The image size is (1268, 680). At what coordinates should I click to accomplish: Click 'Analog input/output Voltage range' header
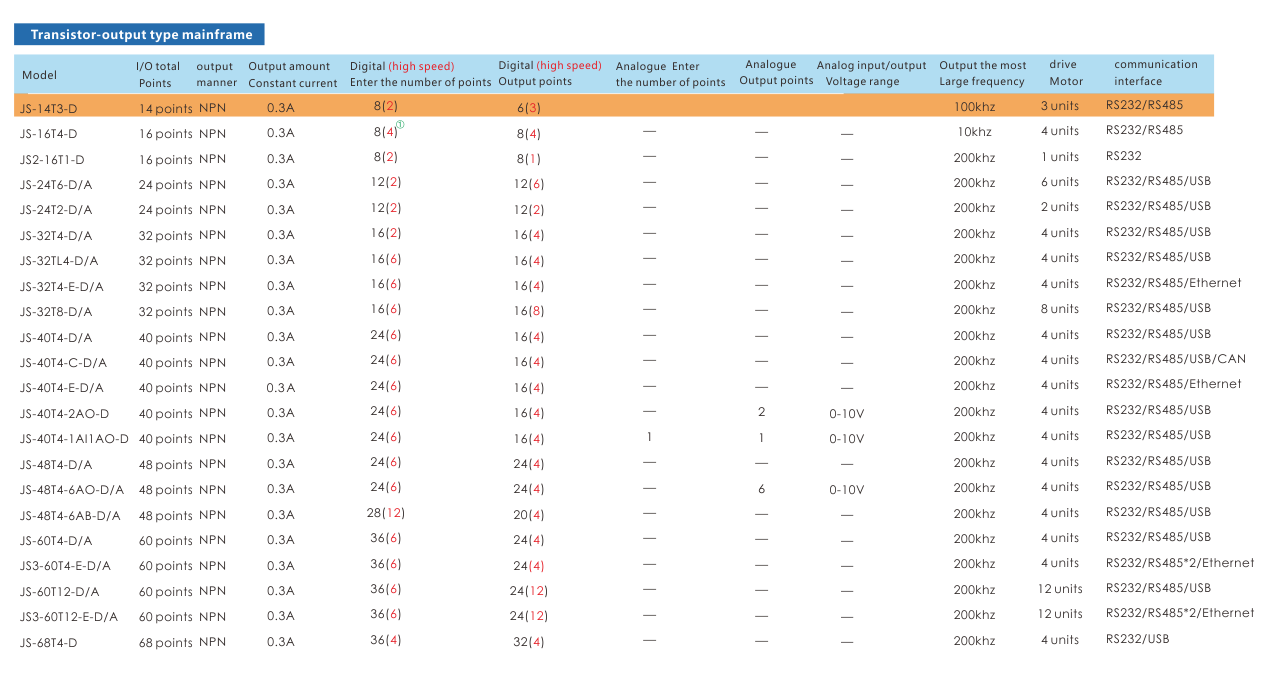(x=871, y=73)
